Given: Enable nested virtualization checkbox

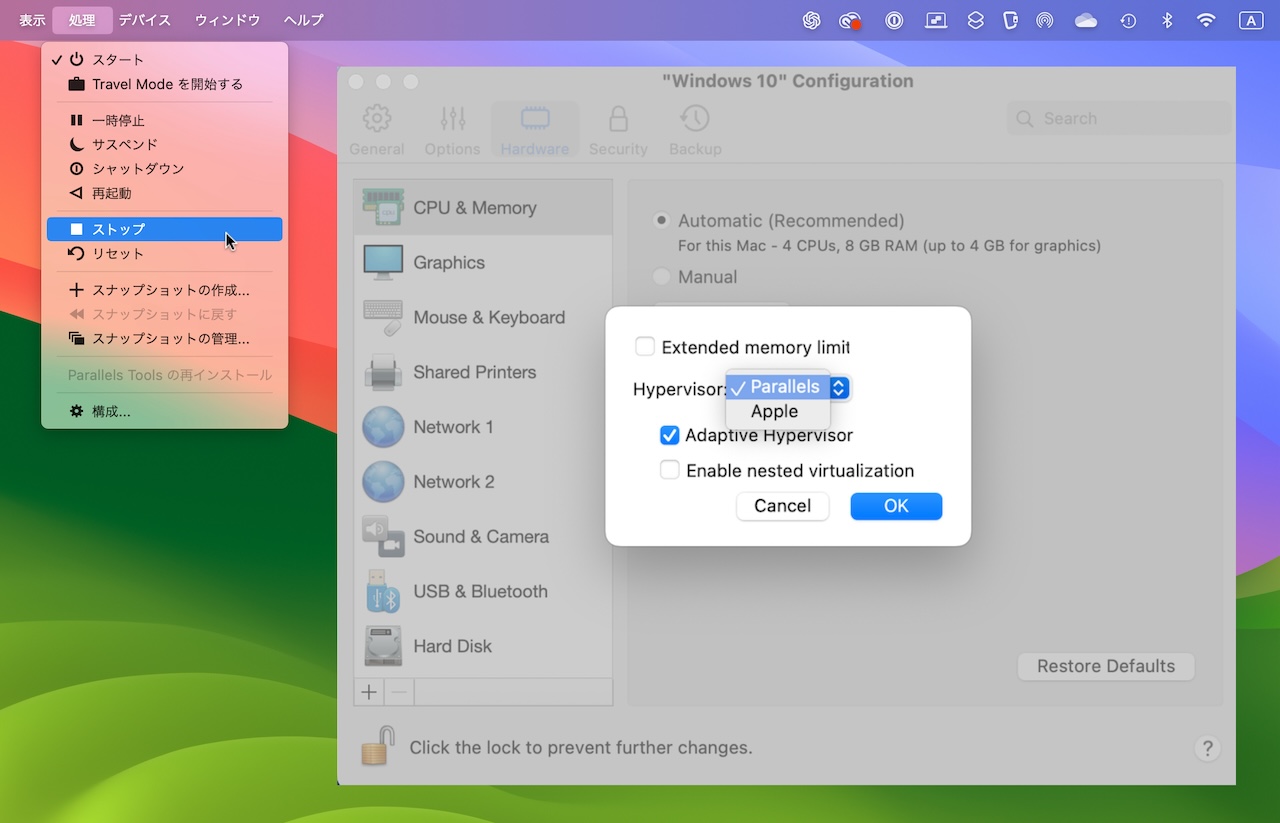Looking at the screenshot, I should 669,470.
